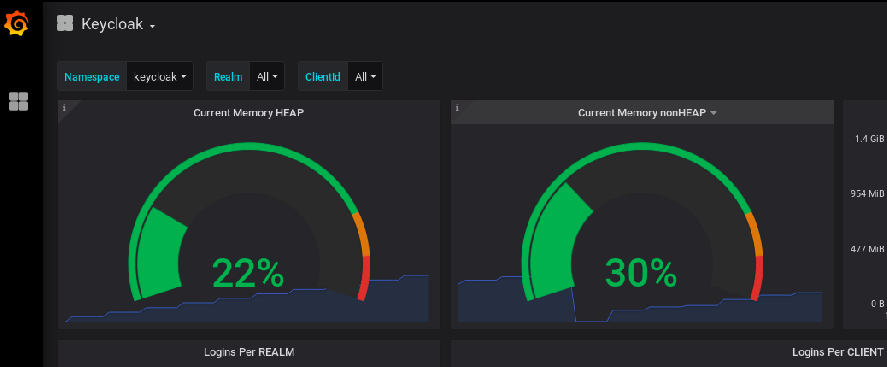Click the HEAP gauge arc

(x=249, y=221)
